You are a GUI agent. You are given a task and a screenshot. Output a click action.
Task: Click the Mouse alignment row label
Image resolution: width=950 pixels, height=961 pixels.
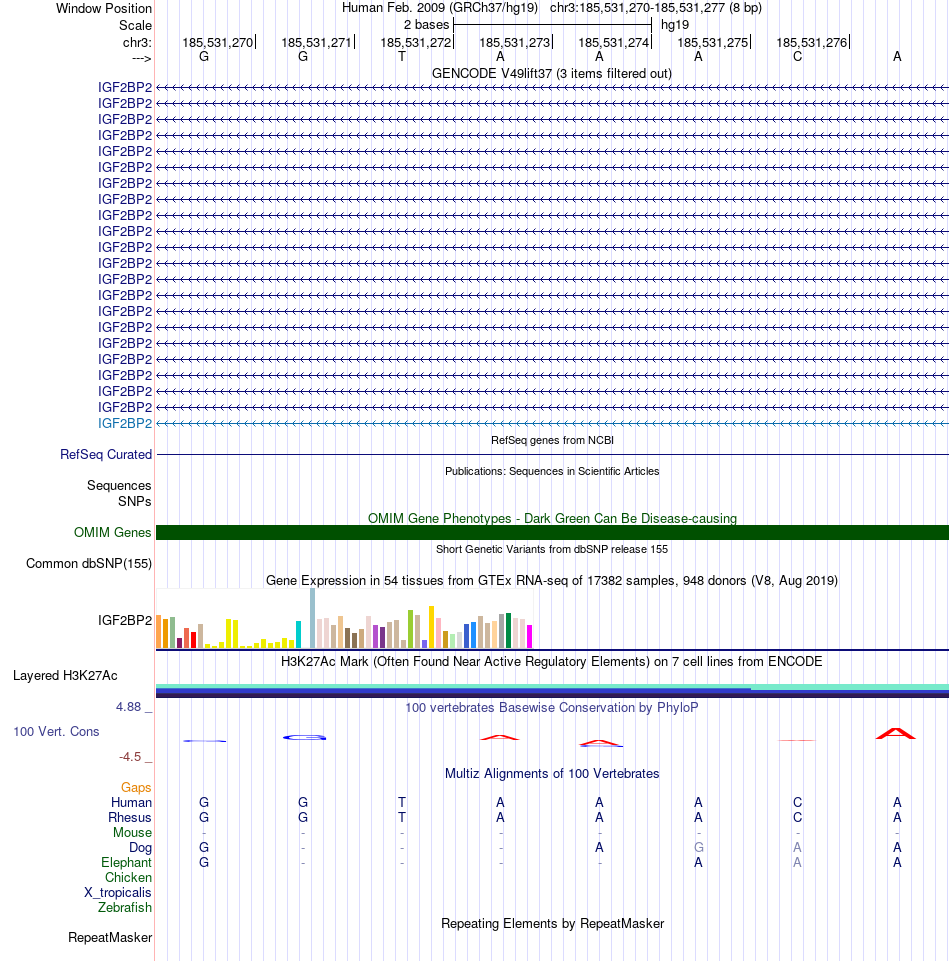[132, 832]
